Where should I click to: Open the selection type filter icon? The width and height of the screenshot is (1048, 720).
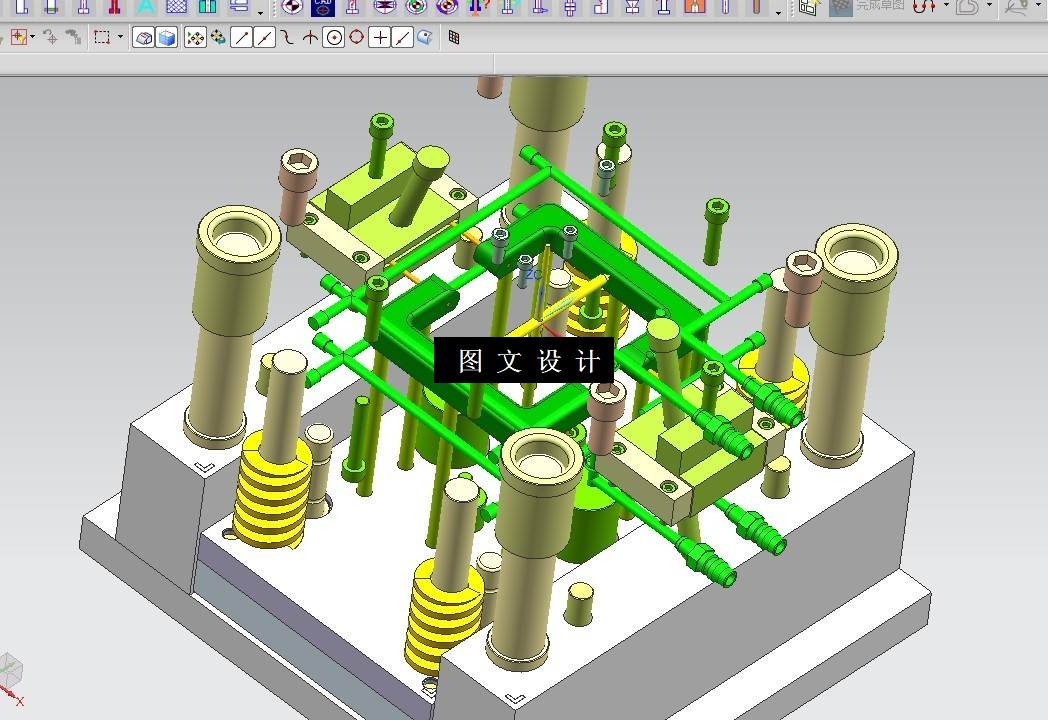[x=19, y=37]
